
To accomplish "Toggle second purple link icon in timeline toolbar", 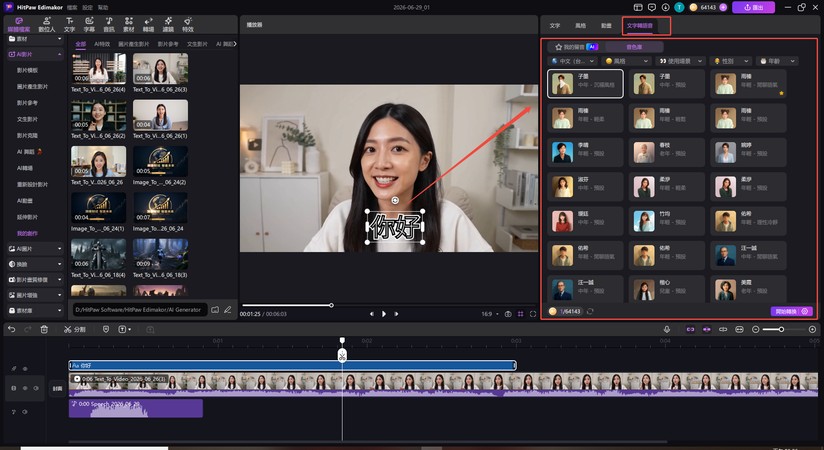I will pyautogui.click(x=706, y=329).
